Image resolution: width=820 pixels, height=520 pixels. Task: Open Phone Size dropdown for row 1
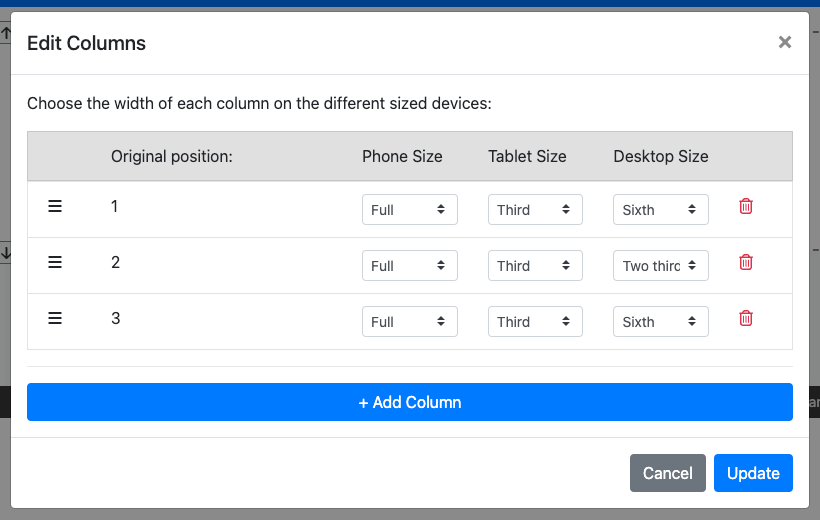tap(409, 210)
